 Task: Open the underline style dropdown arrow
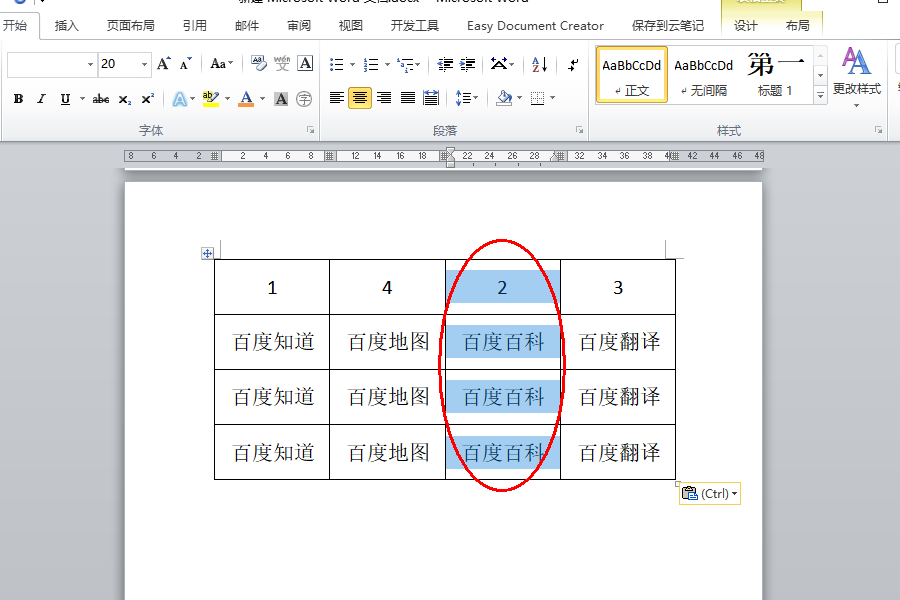[x=82, y=99]
